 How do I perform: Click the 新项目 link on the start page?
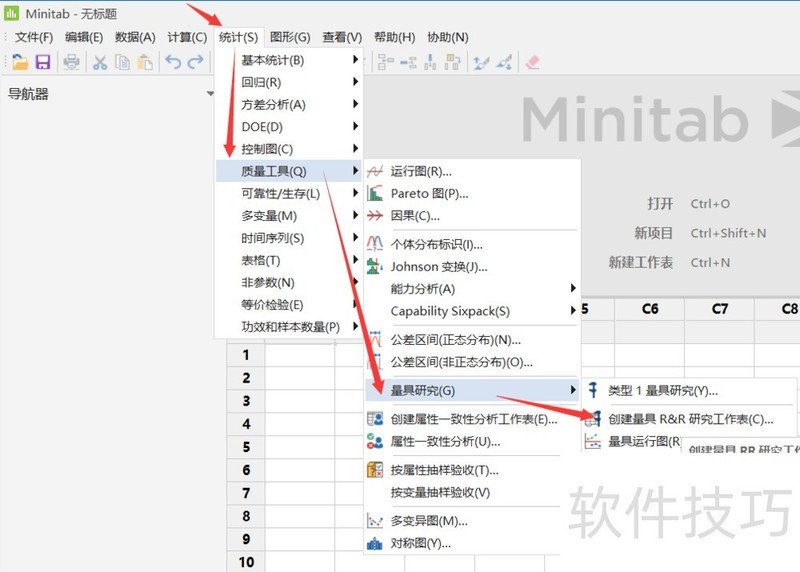coord(654,233)
